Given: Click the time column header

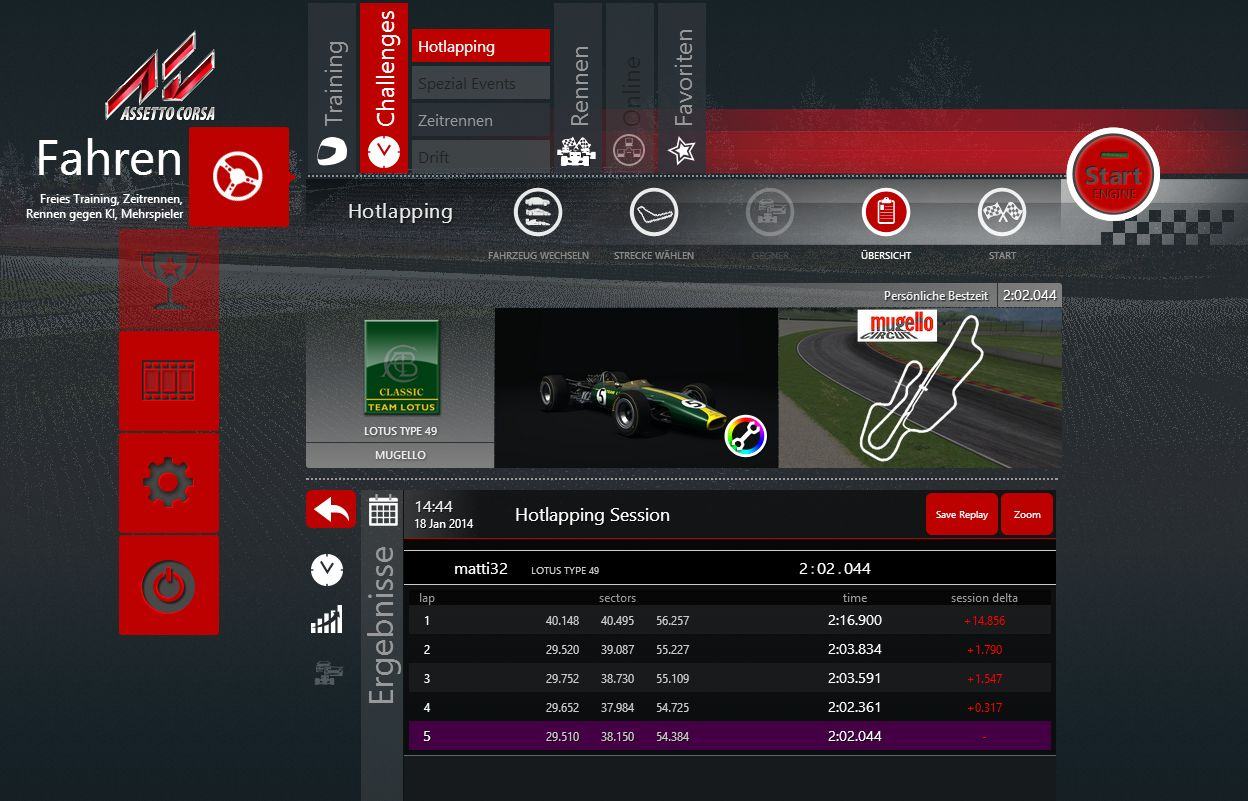Looking at the screenshot, I should [854, 598].
